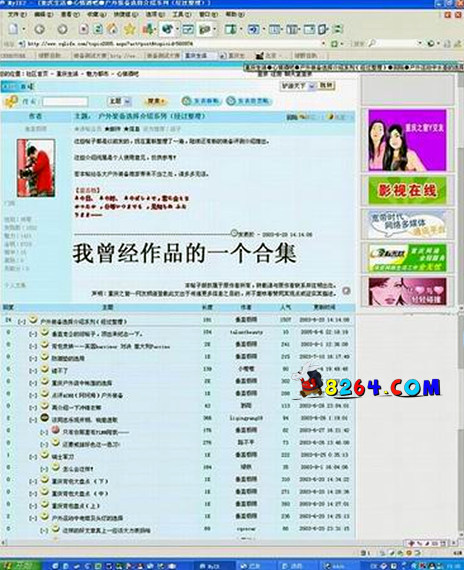This screenshot has width=464, height=570.
Task: Click the dark face icon on the liqingrang row
Action: (x=44, y=418)
